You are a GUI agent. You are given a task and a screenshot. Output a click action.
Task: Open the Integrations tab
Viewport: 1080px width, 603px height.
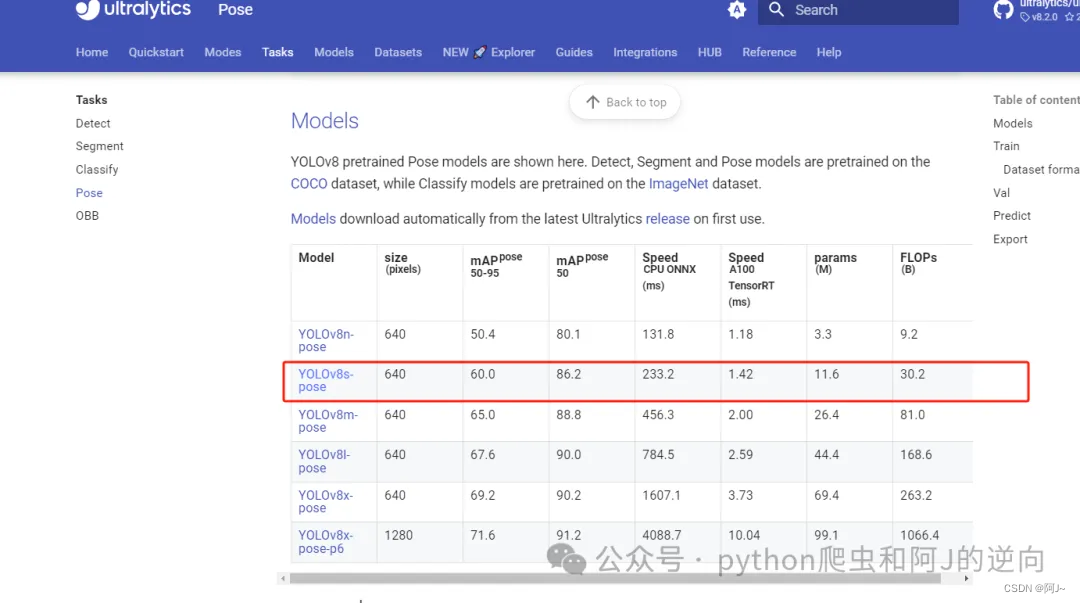[x=645, y=52]
